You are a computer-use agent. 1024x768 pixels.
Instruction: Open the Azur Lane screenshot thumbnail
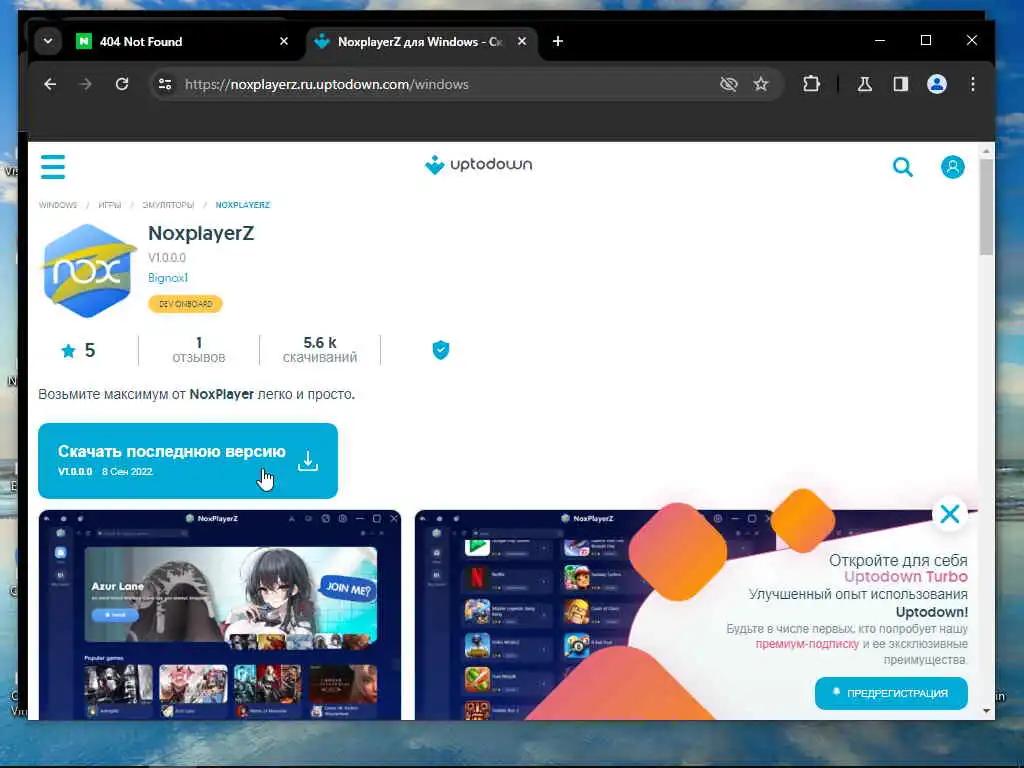point(220,615)
